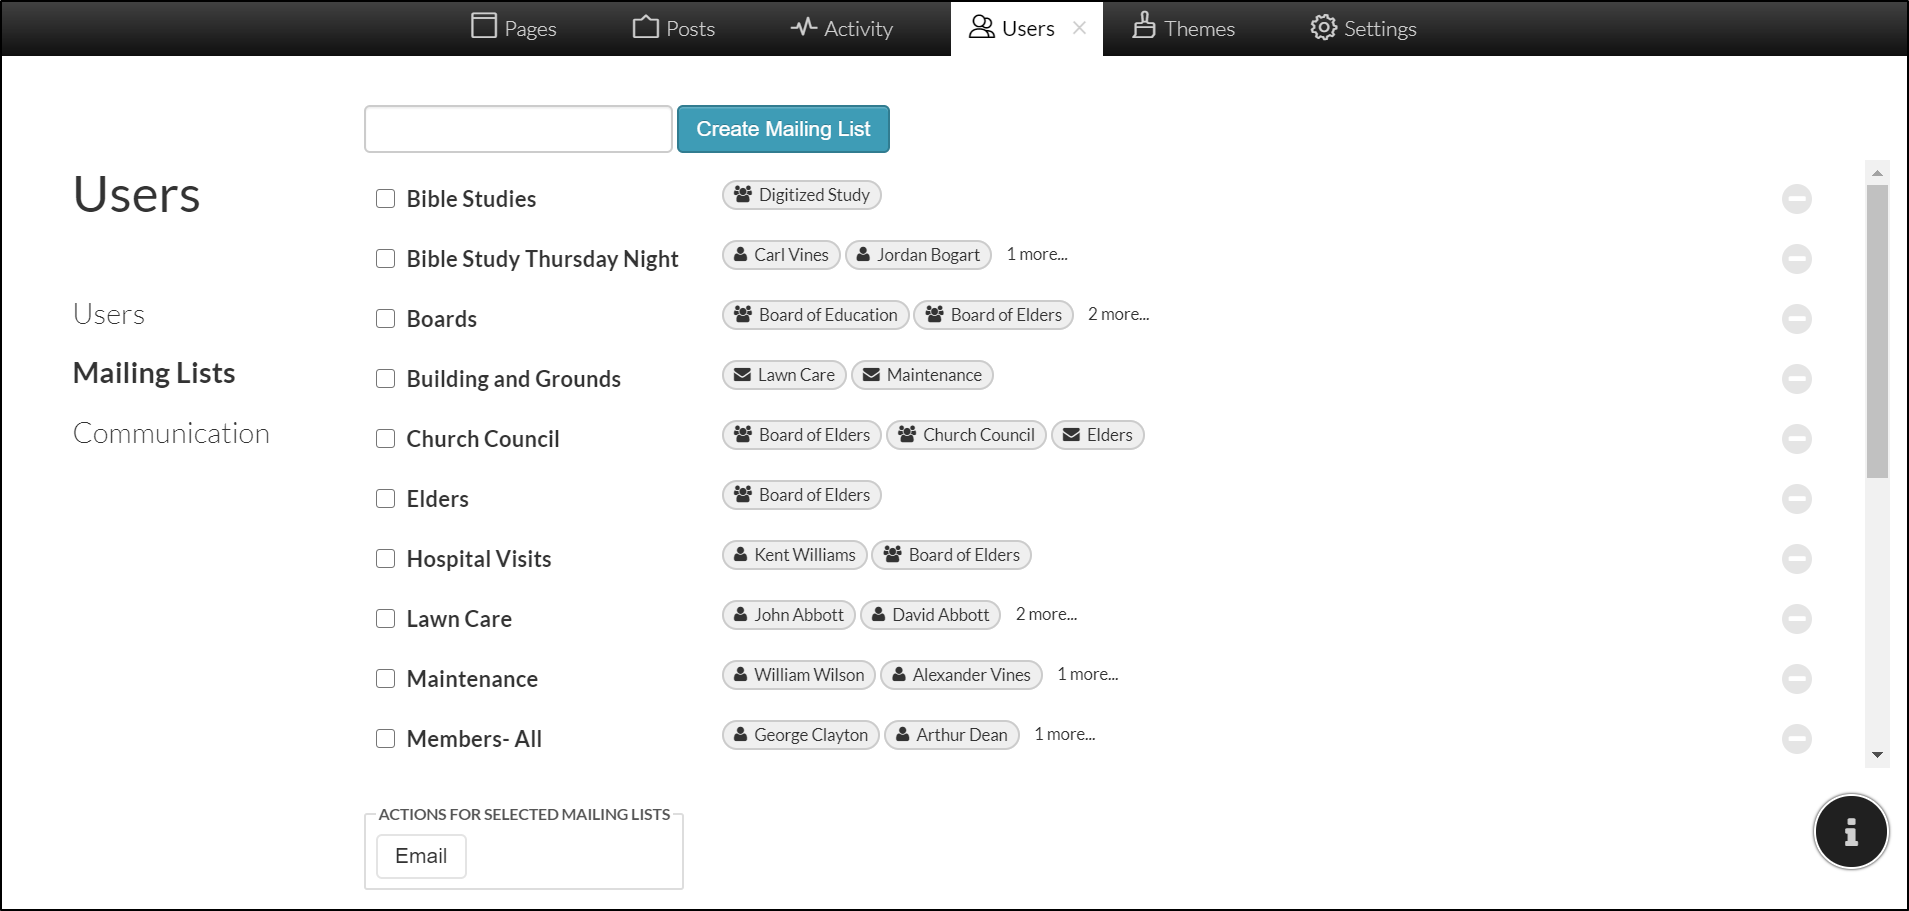Select the Hospital Visits checkbox

click(385, 559)
